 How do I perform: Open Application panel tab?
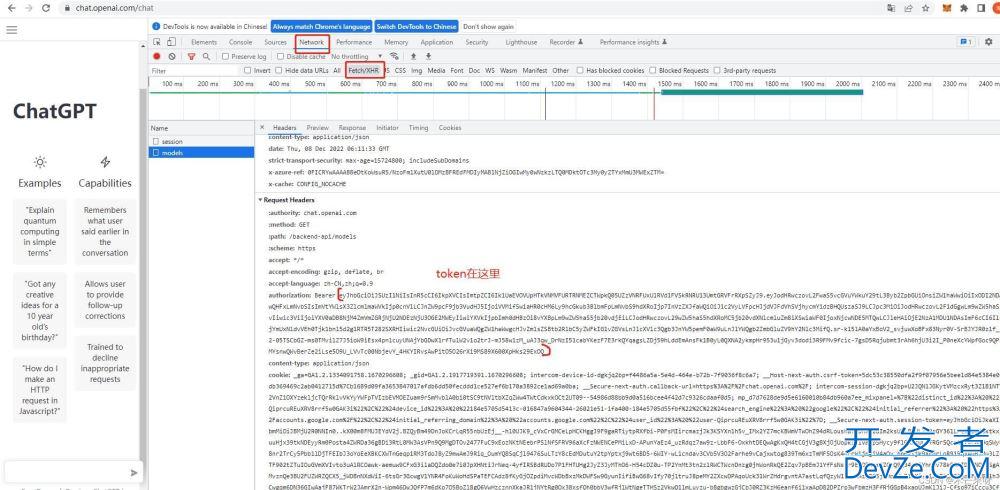pyautogui.click(x=437, y=42)
